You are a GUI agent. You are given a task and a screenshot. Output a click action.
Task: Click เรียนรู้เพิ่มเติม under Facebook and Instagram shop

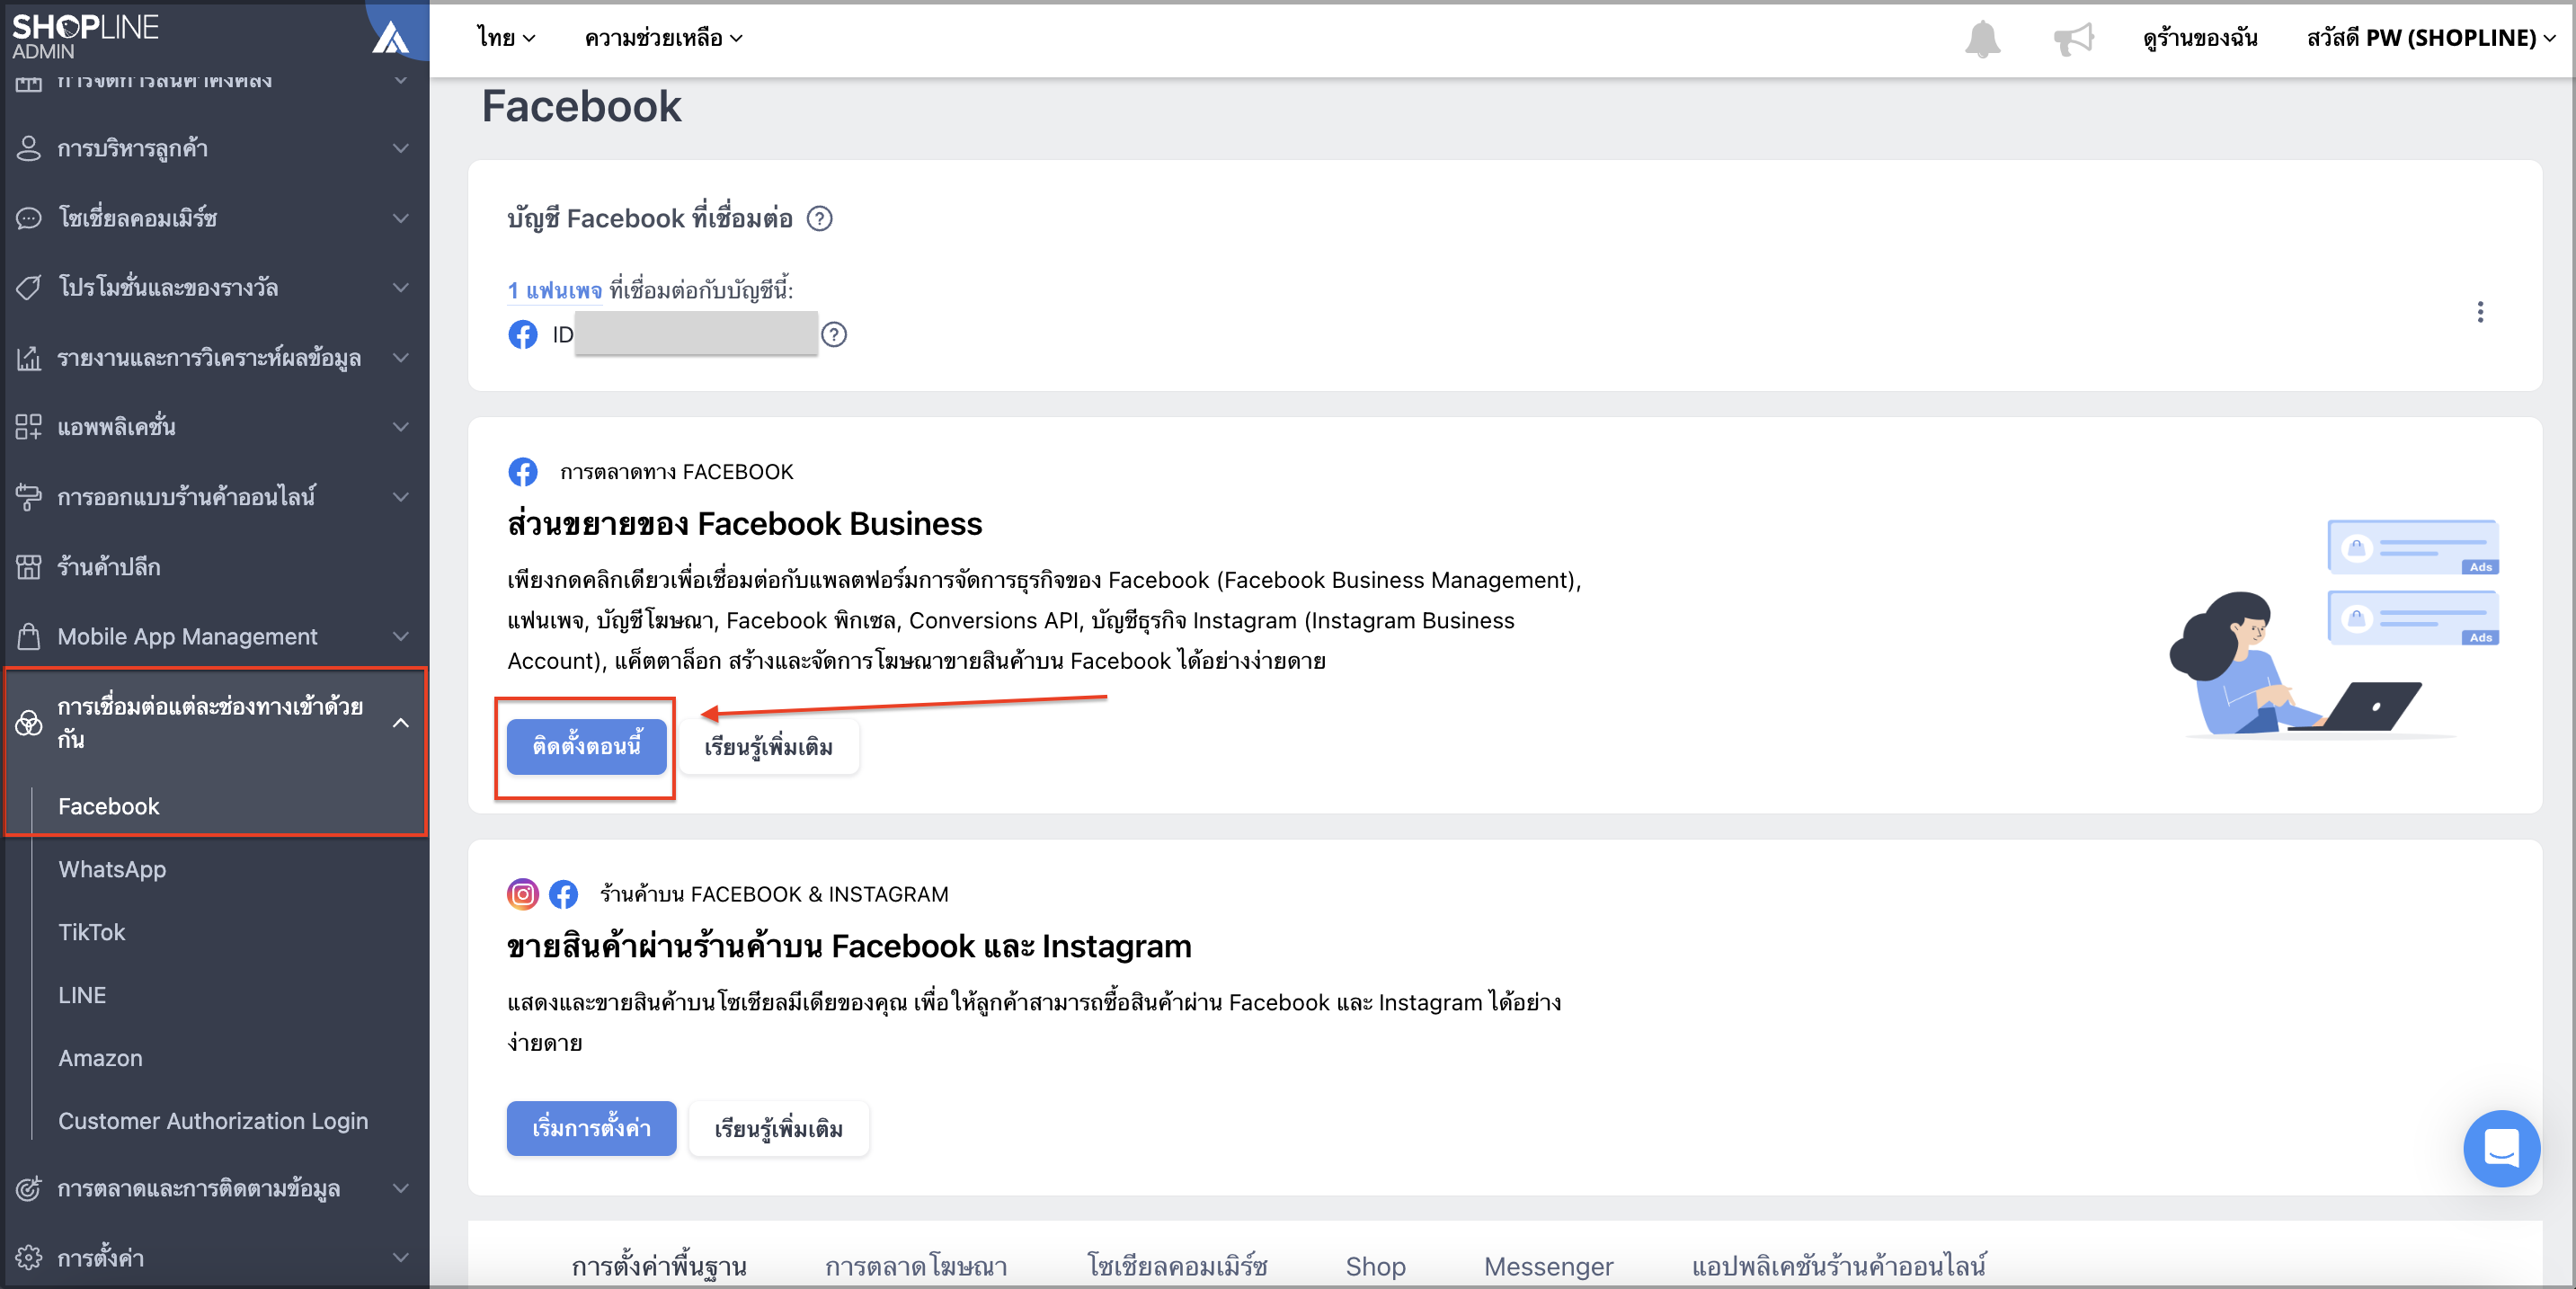click(x=778, y=1128)
